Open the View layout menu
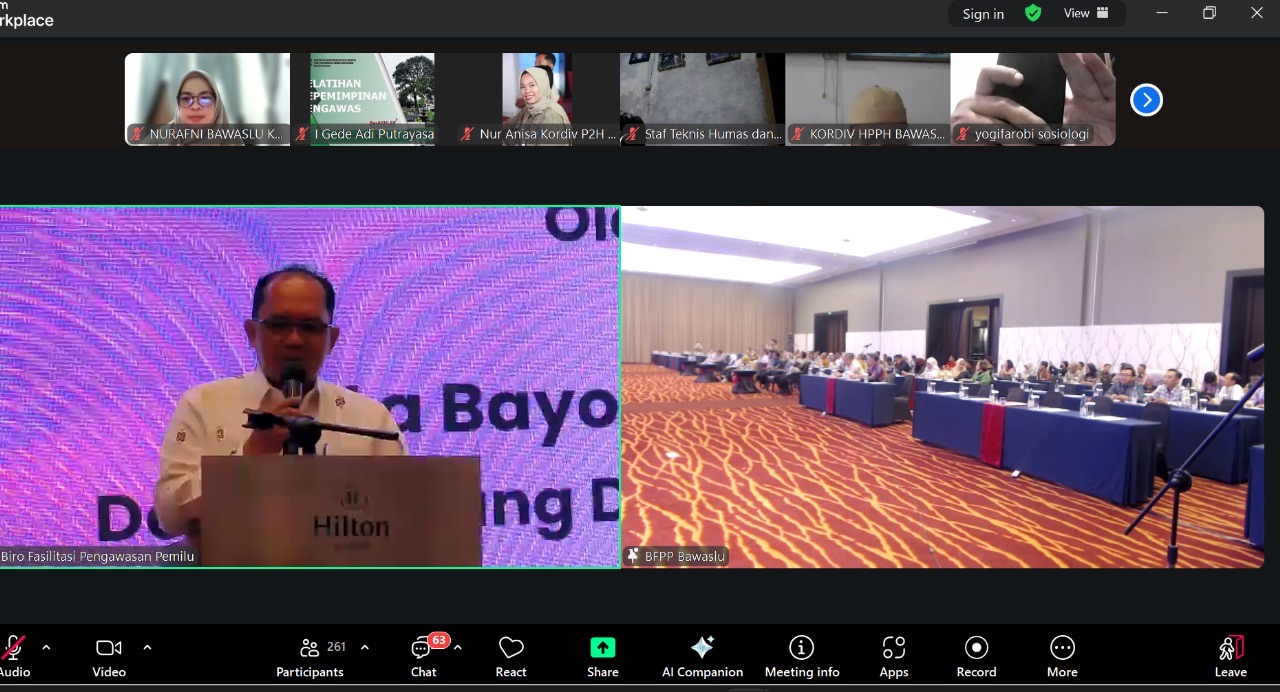 click(x=1086, y=13)
